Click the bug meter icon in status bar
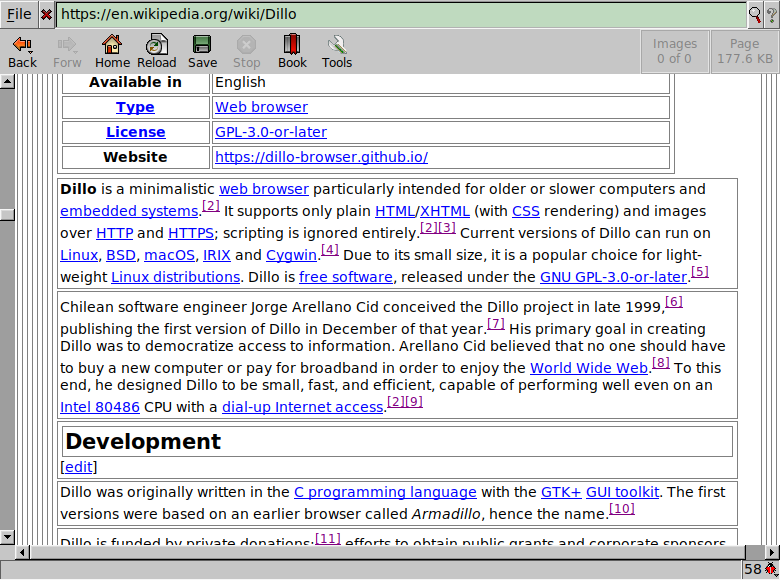The height and width of the screenshot is (580, 780). click(771, 569)
